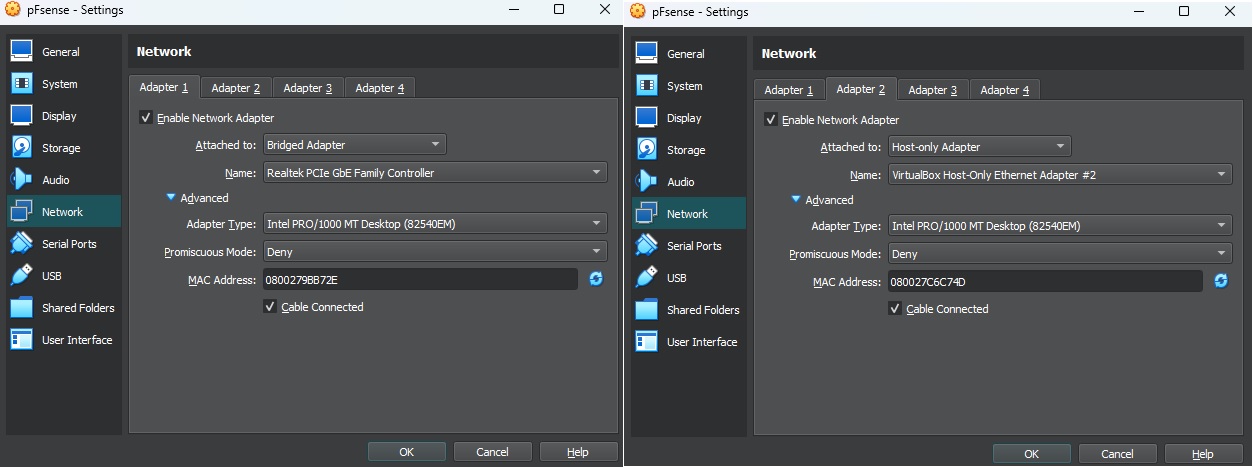Collapse Advanced section in left window
This screenshot has height=467, width=1253.
(x=171, y=198)
